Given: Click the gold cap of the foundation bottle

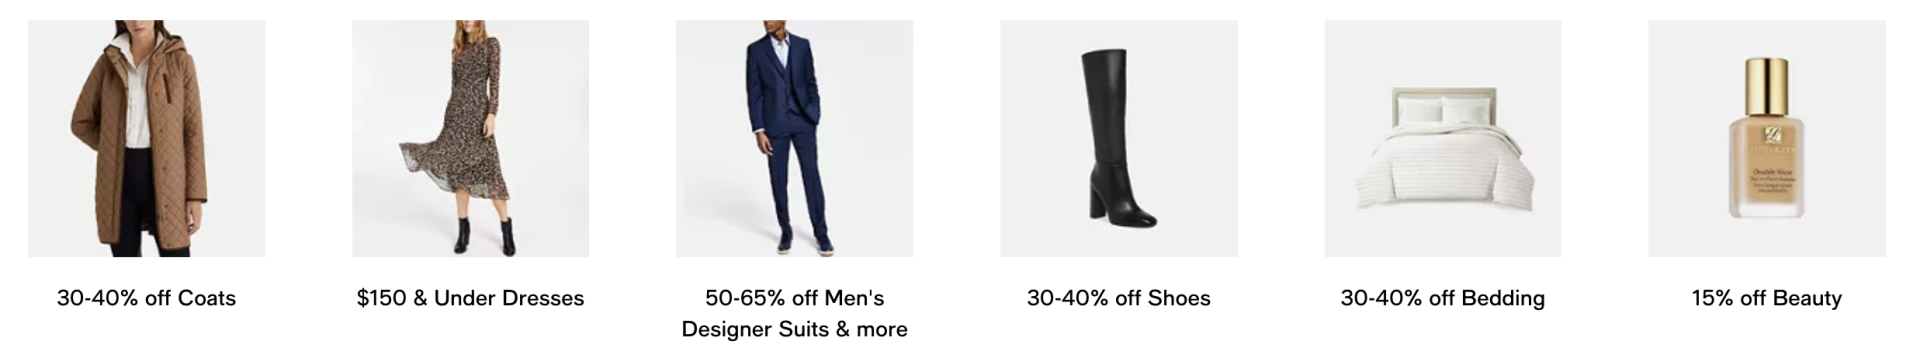Looking at the screenshot, I should (1767, 87).
